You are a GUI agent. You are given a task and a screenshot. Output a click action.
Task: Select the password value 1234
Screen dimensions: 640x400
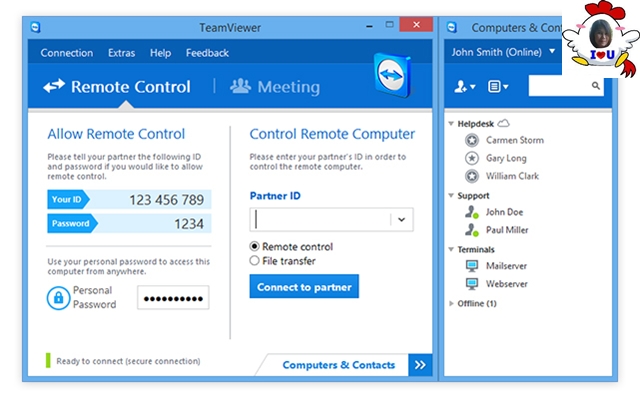(x=189, y=224)
